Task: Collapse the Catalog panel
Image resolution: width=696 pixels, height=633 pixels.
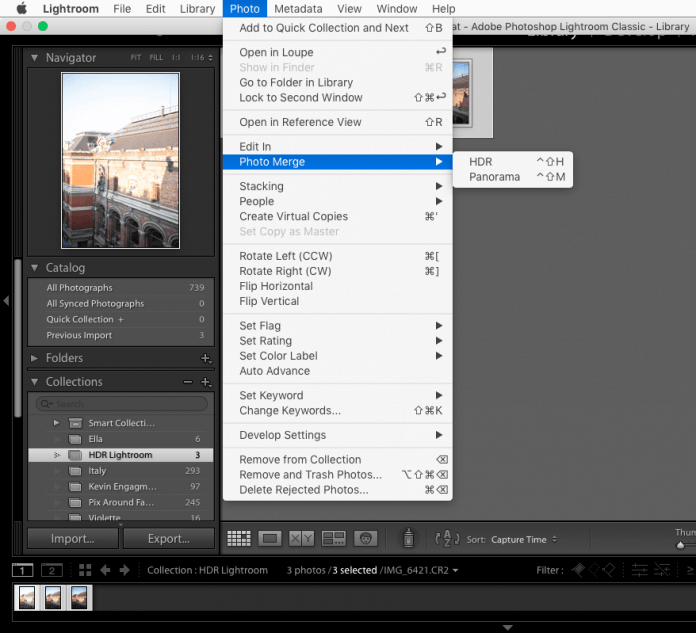Action: click(x=34, y=268)
